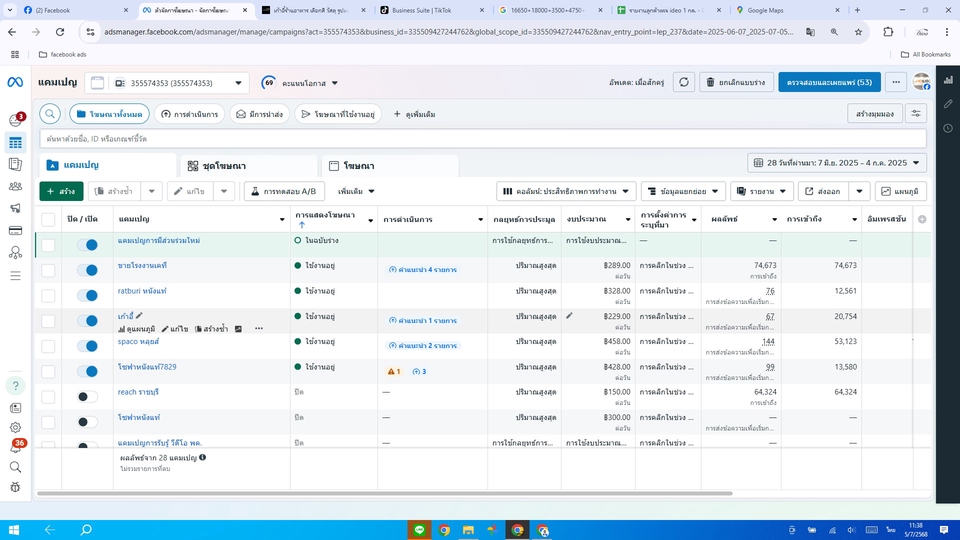The height and width of the screenshot is (540, 960).
Task: Tick checkbox for โซฟาหนังแท้7829 row
Action: click(x=48, y=372)
